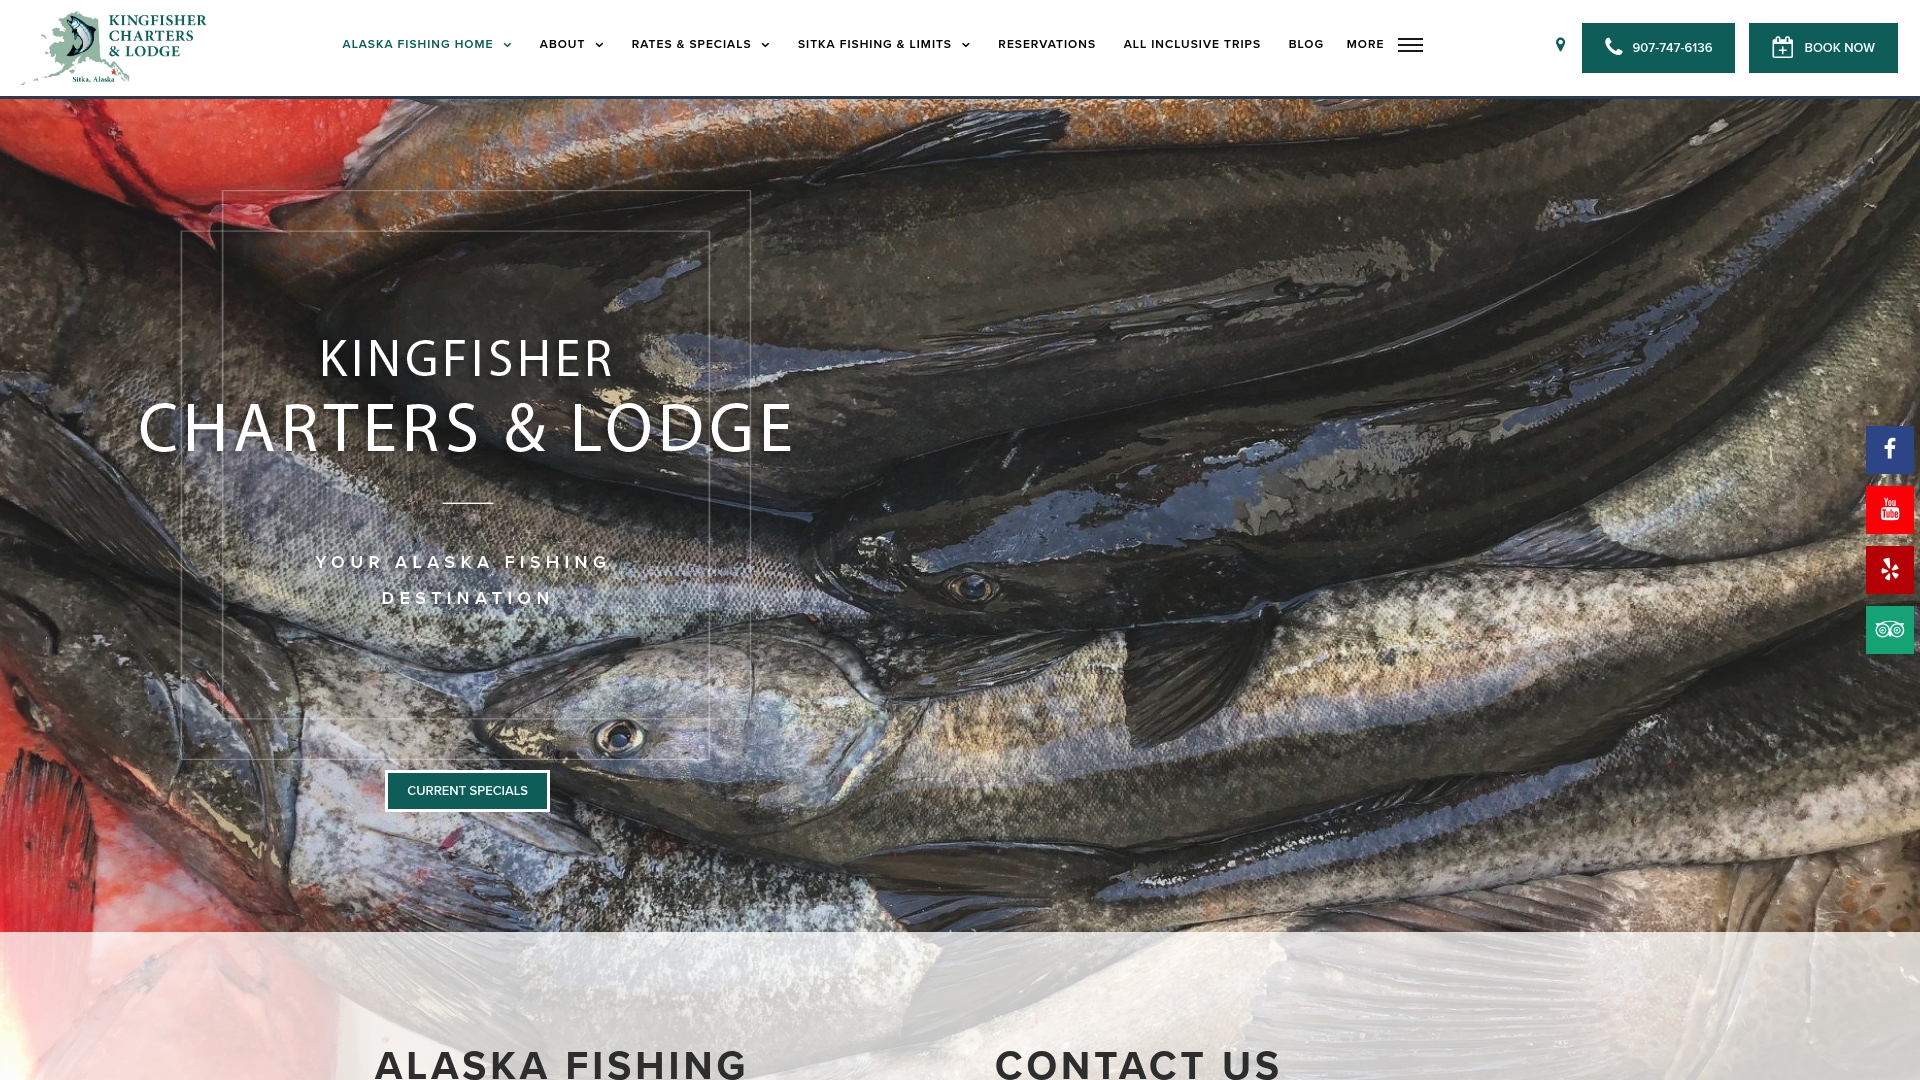1920x1080 pixels.
Task: Open the YouTube social icon
Action: 1890,510
